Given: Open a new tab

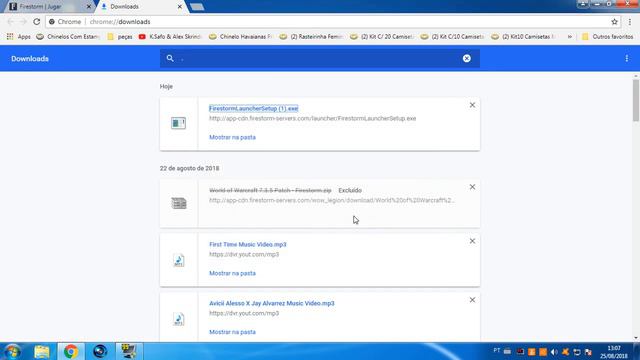Looking at the screenshot, I should pos(197,7).
